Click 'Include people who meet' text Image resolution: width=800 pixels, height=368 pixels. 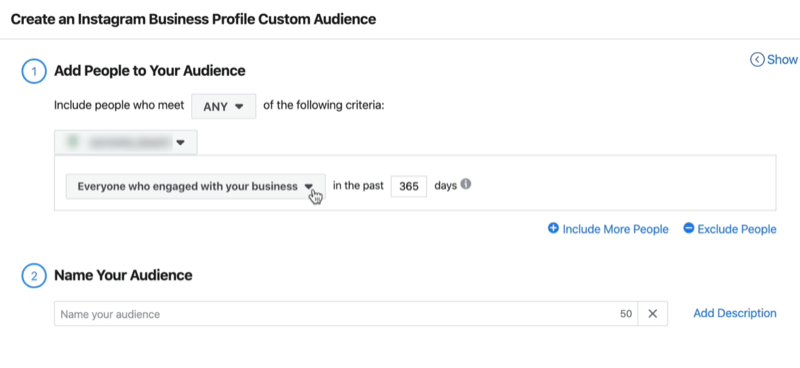[x=119, y=106]
